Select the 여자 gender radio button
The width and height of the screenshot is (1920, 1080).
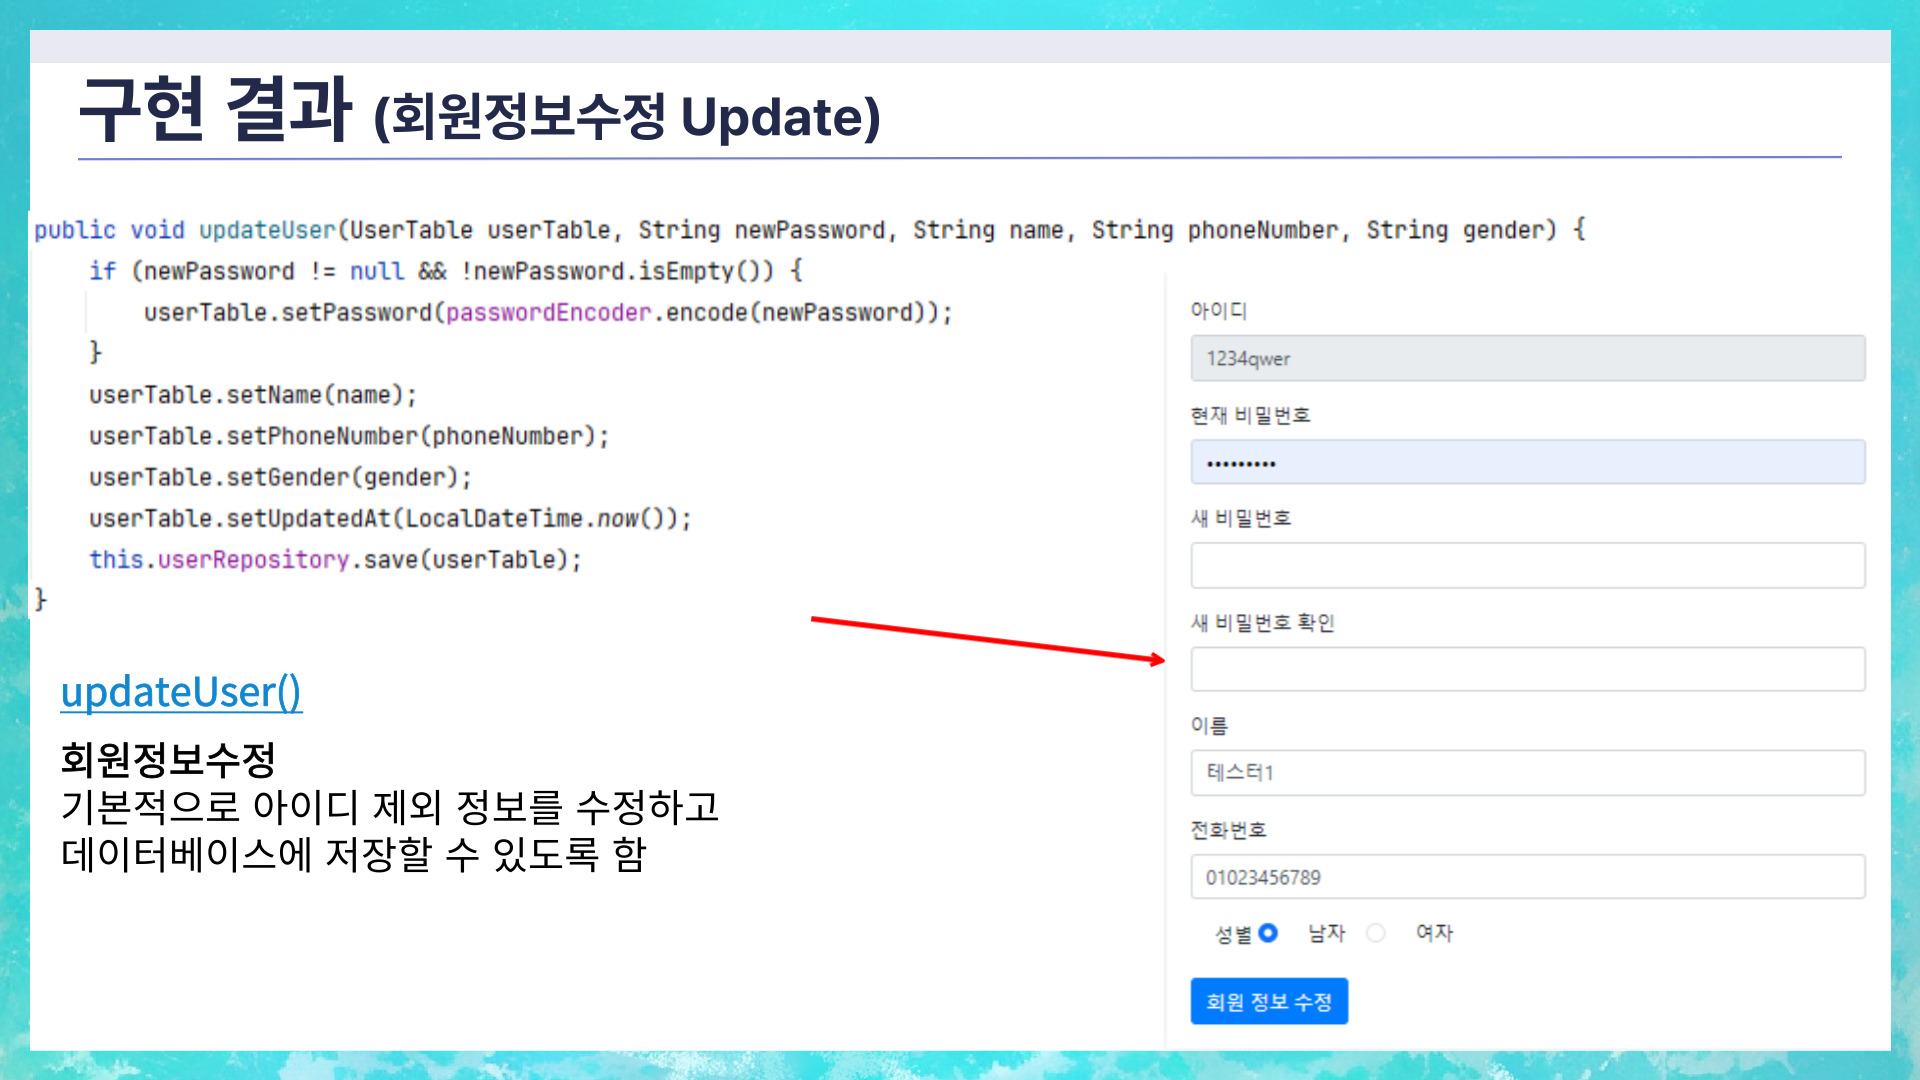(x=1376, y=933)
